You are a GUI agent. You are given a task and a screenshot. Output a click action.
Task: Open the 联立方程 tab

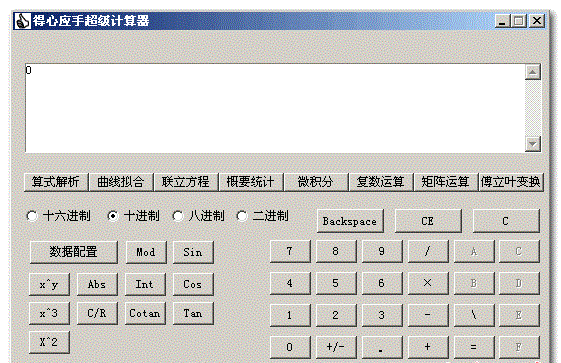(186, 182)
